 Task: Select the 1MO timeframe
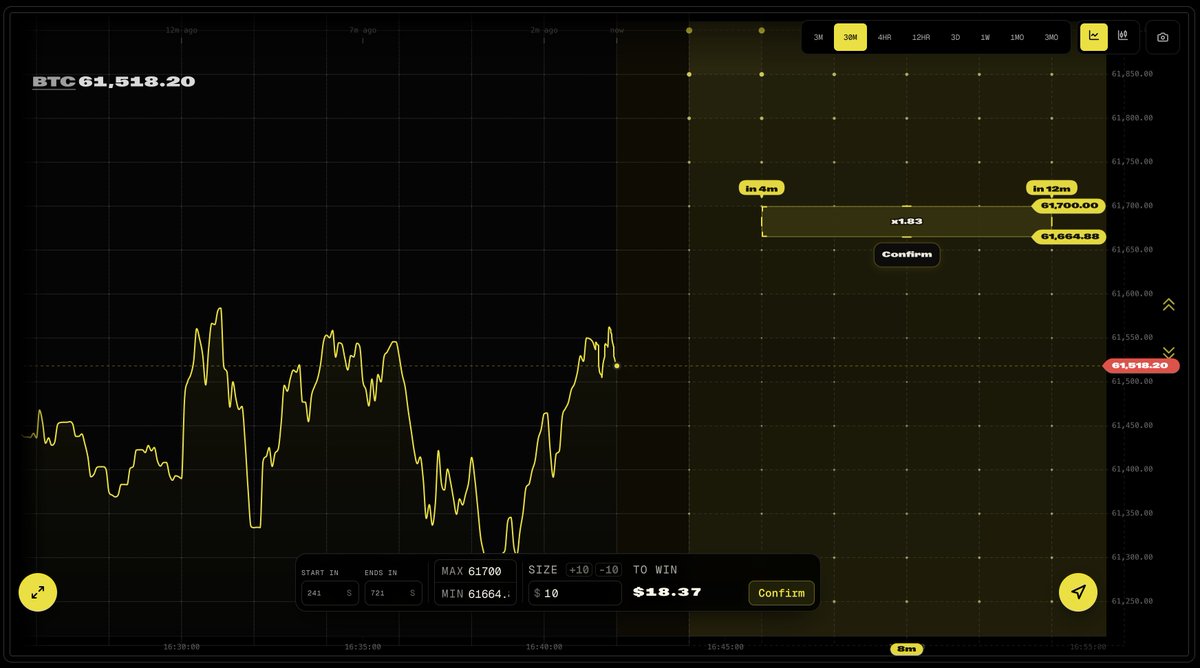[1016, 37]
